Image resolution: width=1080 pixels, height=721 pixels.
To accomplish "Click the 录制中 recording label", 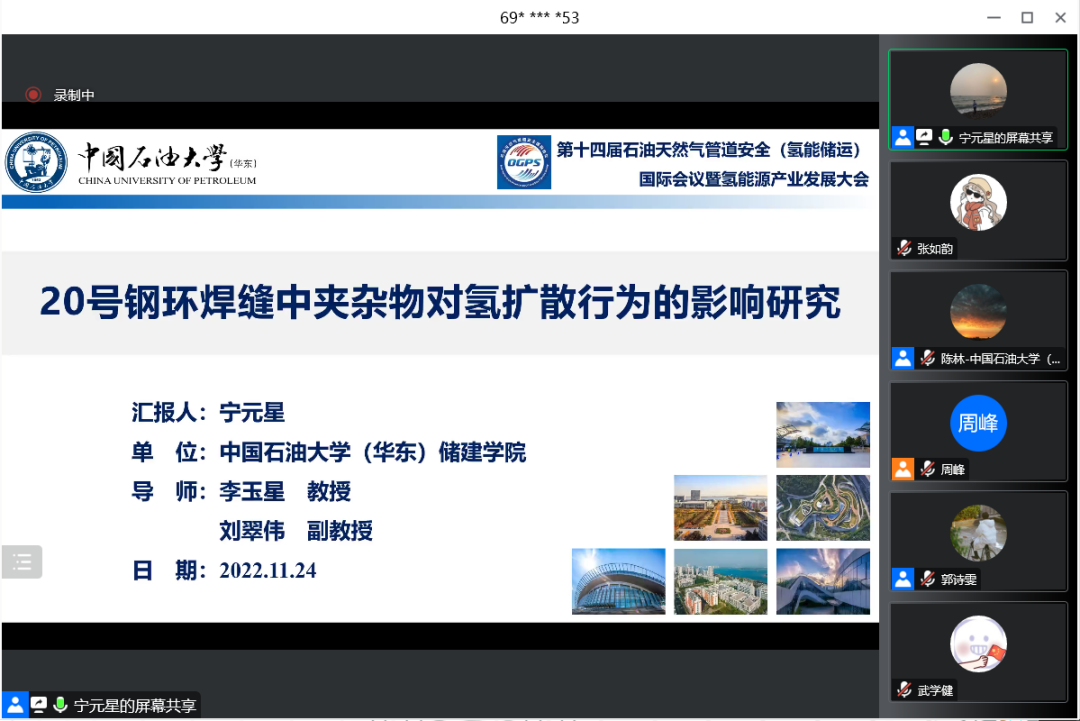I will [x=70, y=94].
